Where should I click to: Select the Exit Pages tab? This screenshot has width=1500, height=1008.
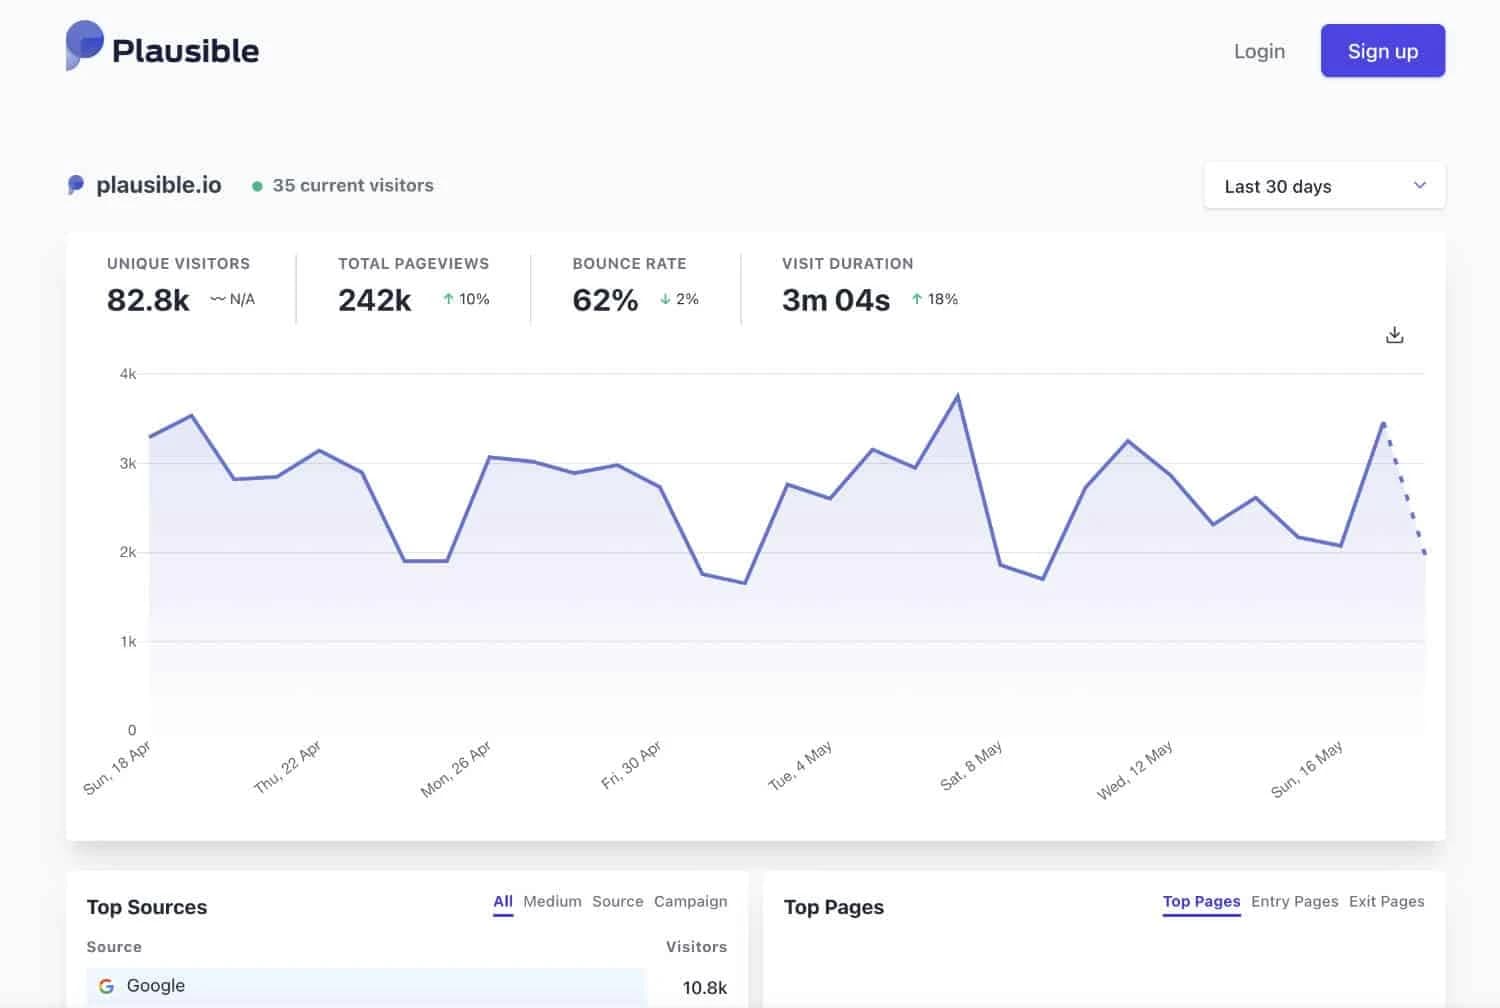(1387, 901)
